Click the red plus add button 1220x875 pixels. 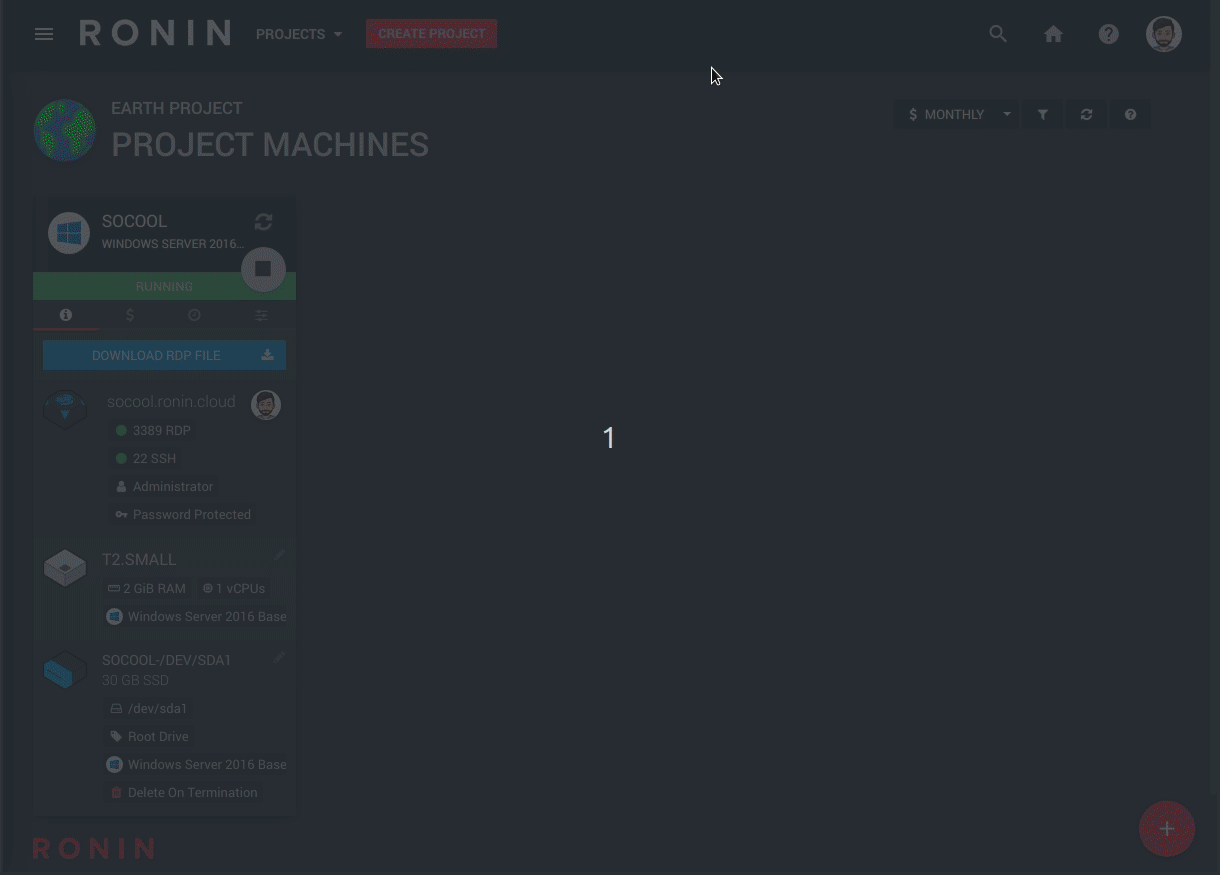[1167, 829]
